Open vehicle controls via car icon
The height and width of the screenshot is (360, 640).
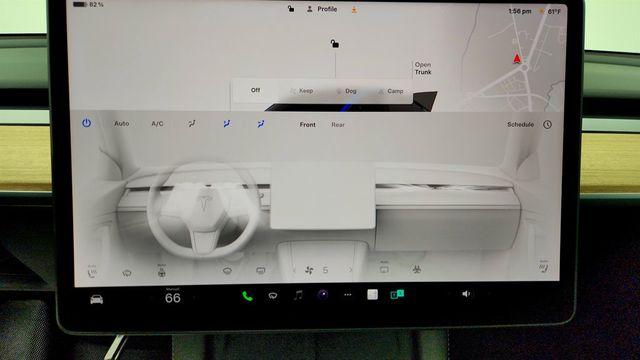pyautogui.click(x=97, y=300)
